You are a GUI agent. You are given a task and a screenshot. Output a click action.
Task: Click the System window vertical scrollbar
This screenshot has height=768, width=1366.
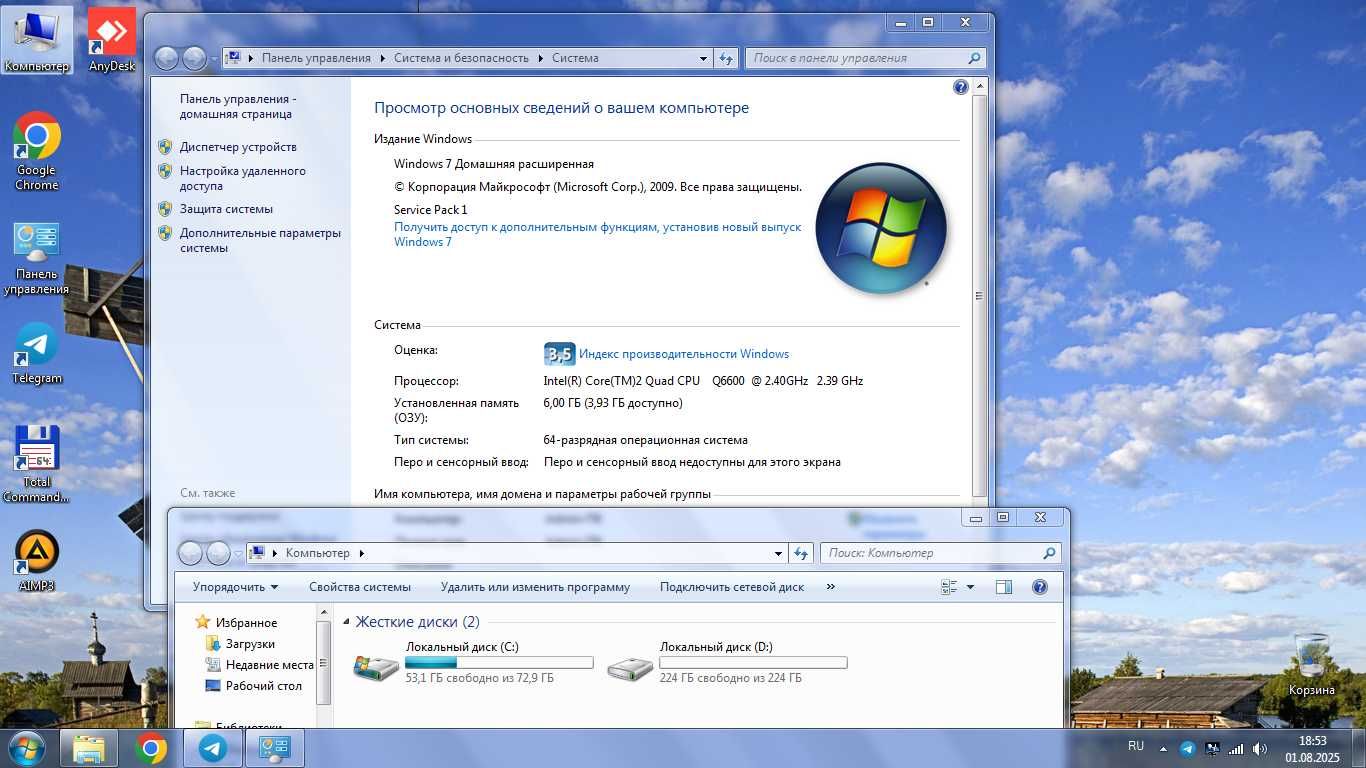point(979,296)
